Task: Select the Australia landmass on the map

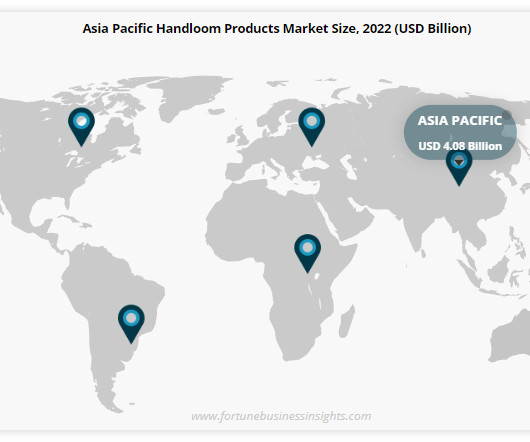Action: tap(511, 338)
